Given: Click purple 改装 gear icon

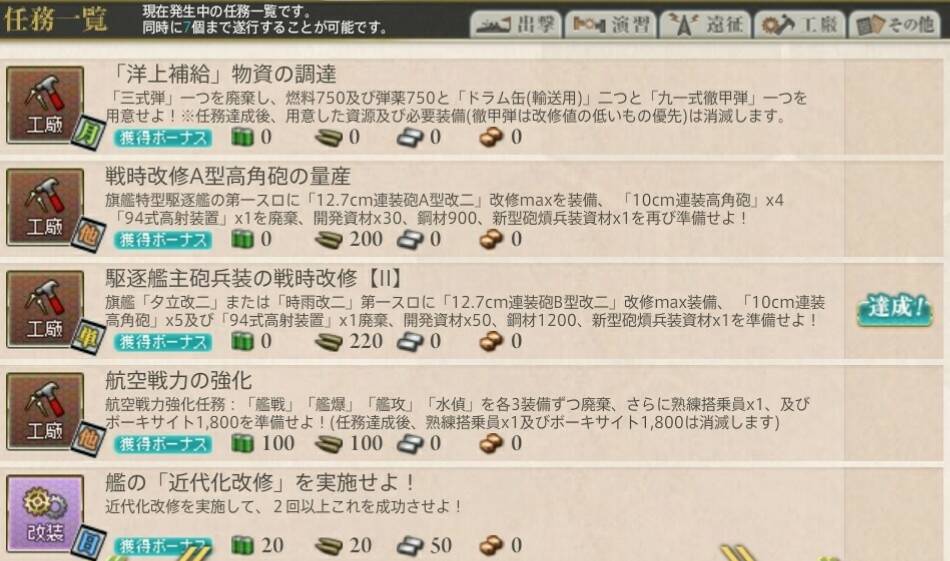Looking at the screenshot, I should click(x=45, y=514).
